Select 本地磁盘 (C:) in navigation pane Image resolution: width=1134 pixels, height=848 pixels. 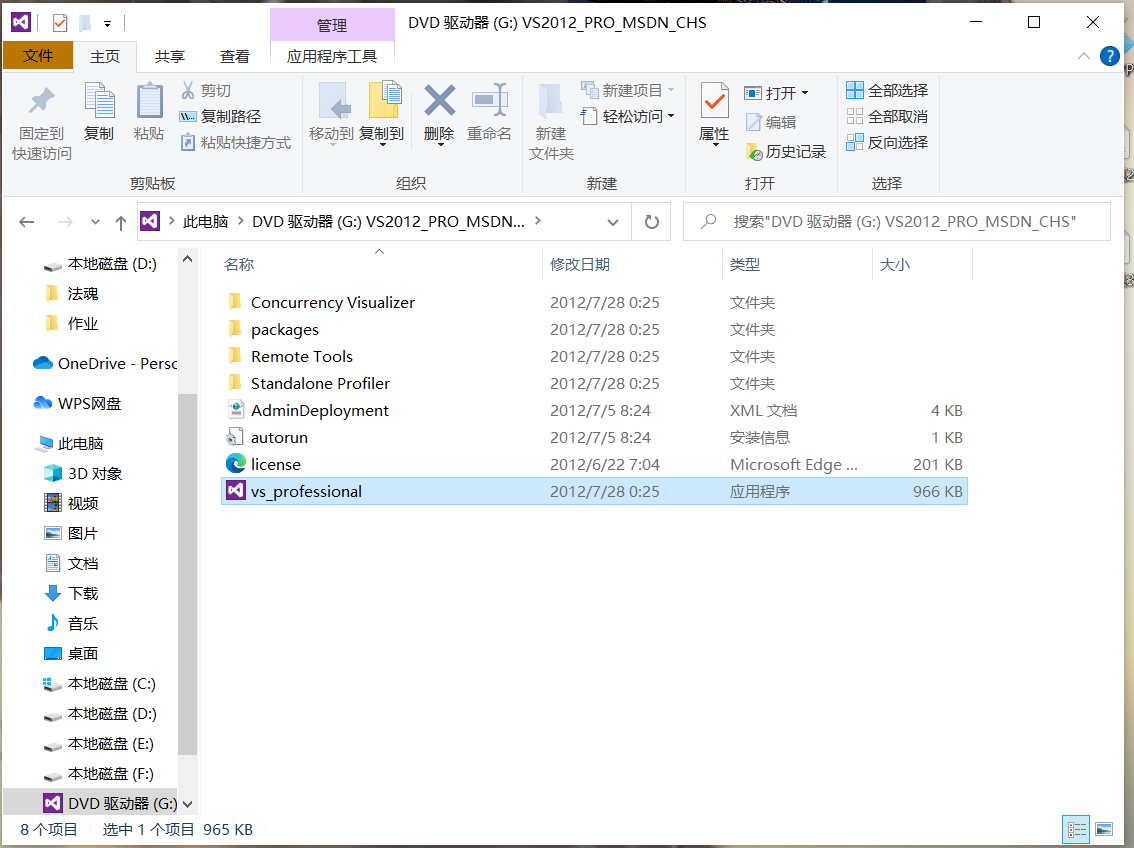[x=99, y=684]
